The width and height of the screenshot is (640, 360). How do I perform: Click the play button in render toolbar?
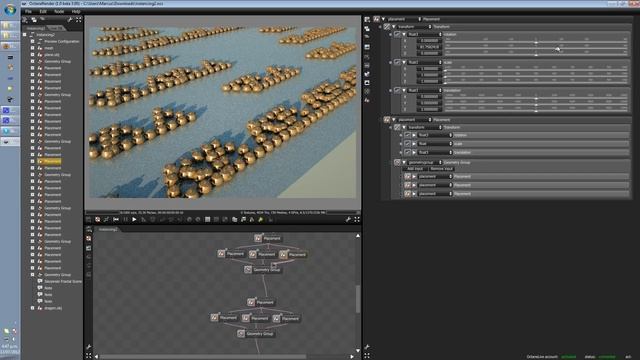coord(134,220)
